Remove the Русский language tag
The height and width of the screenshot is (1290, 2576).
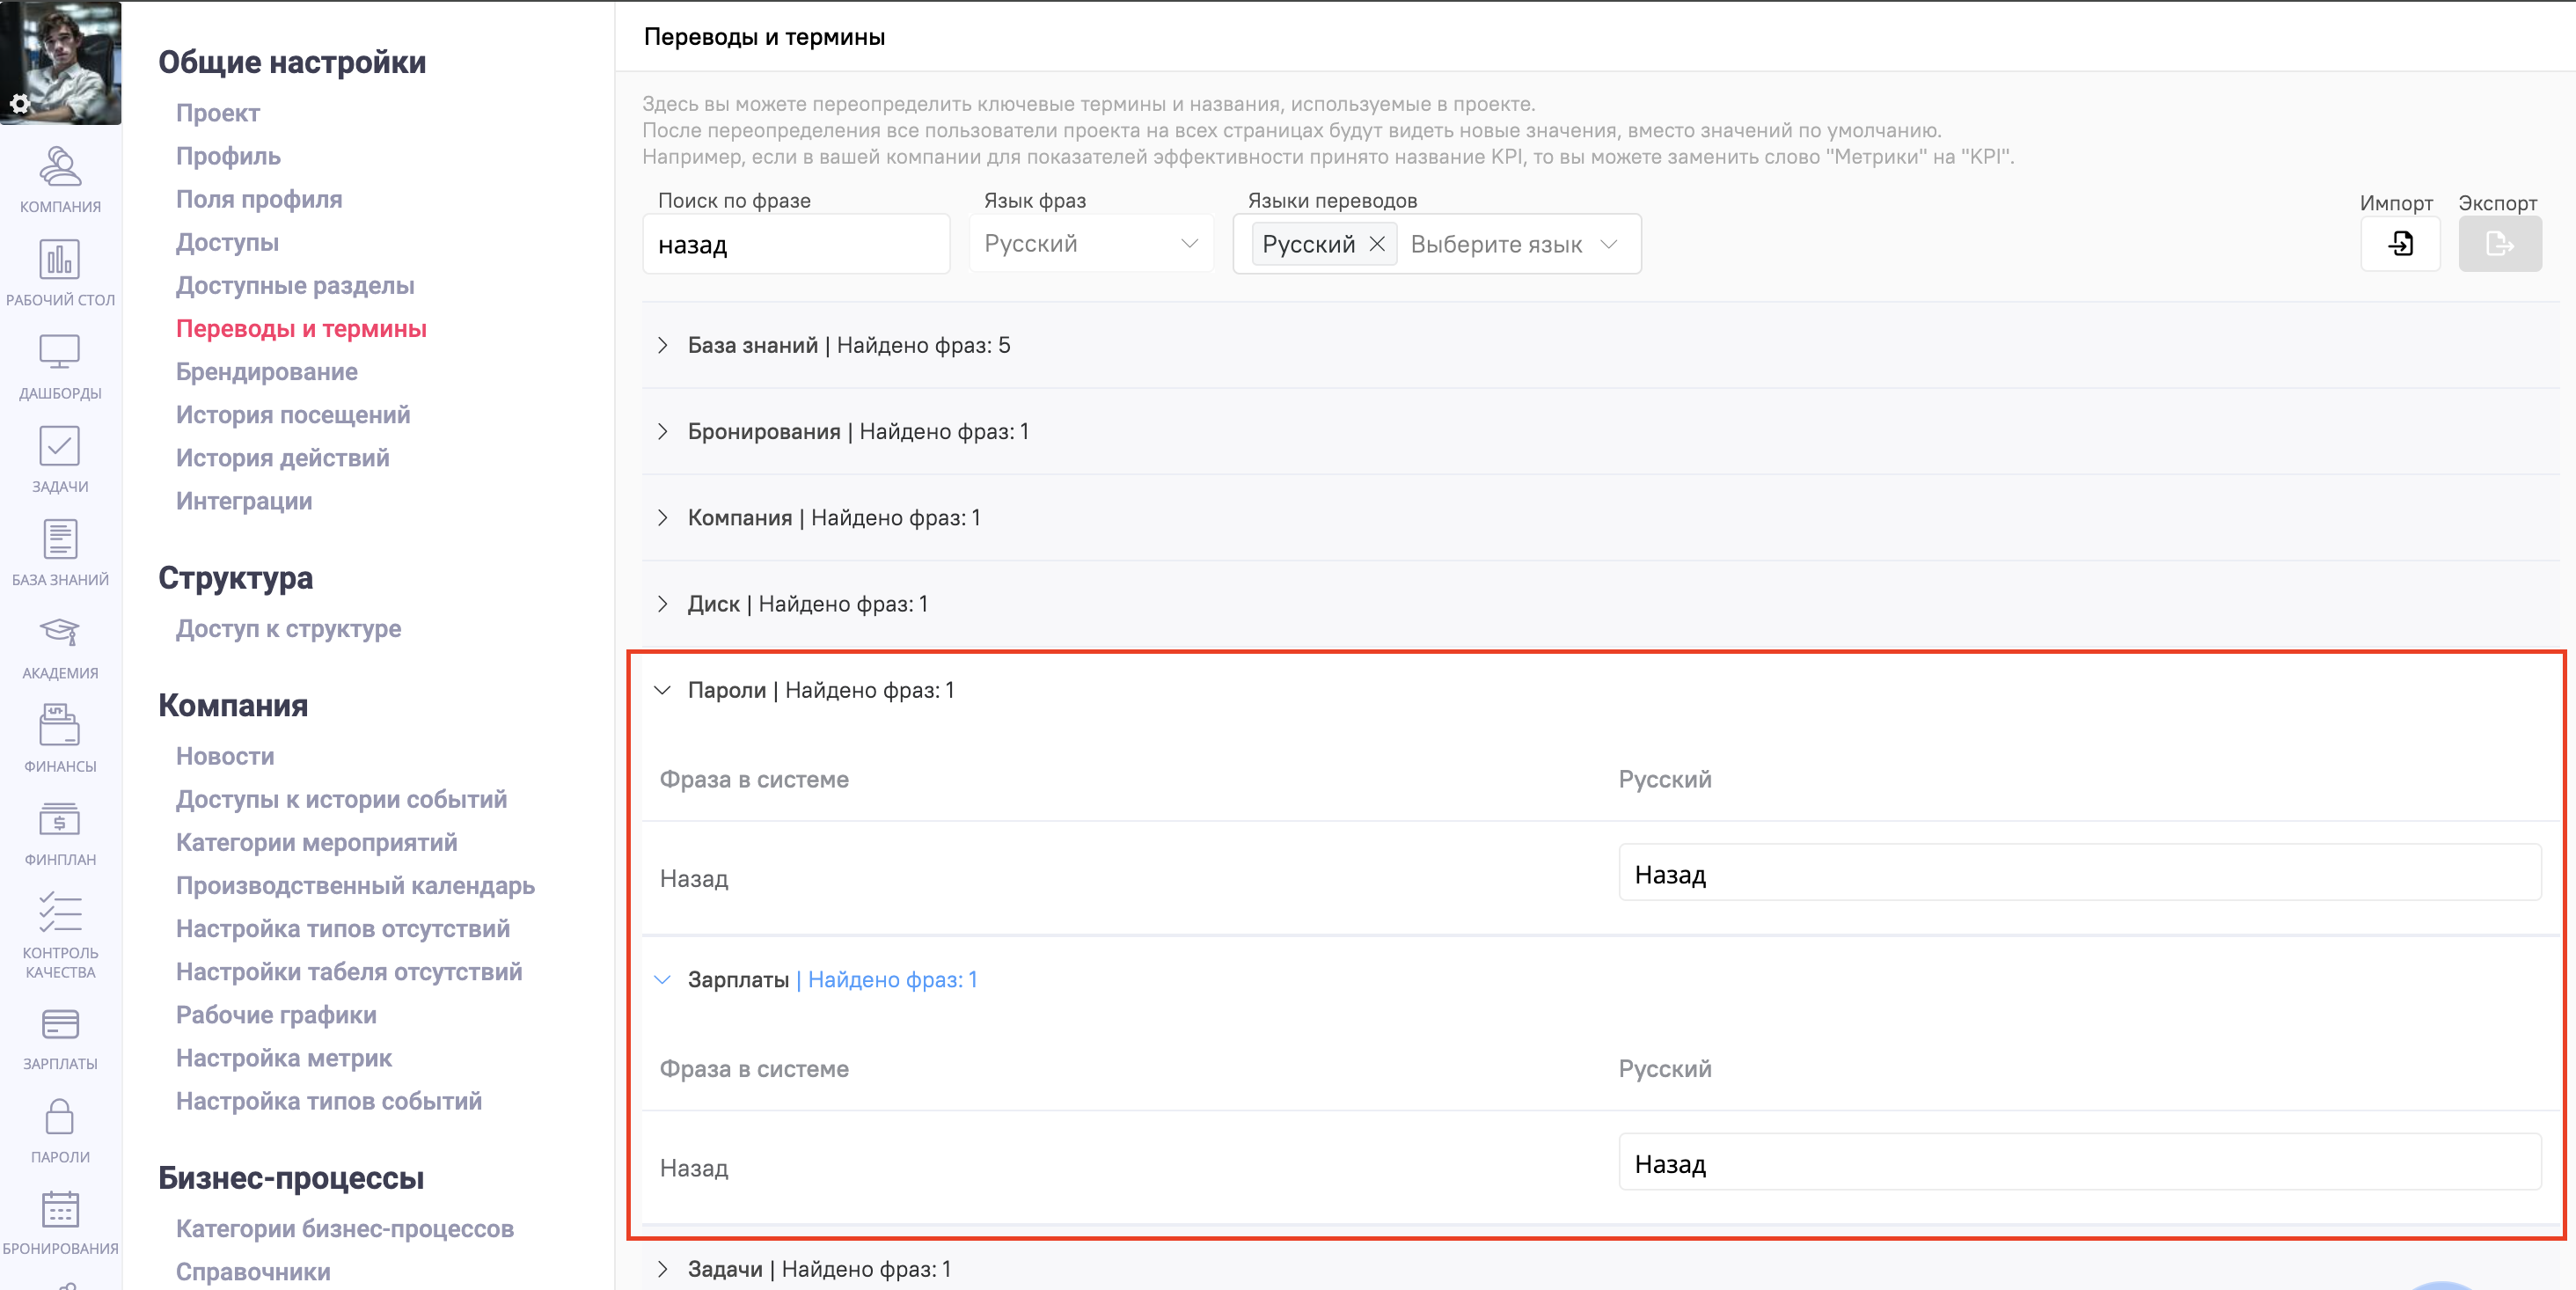[x=1377, y=244]
